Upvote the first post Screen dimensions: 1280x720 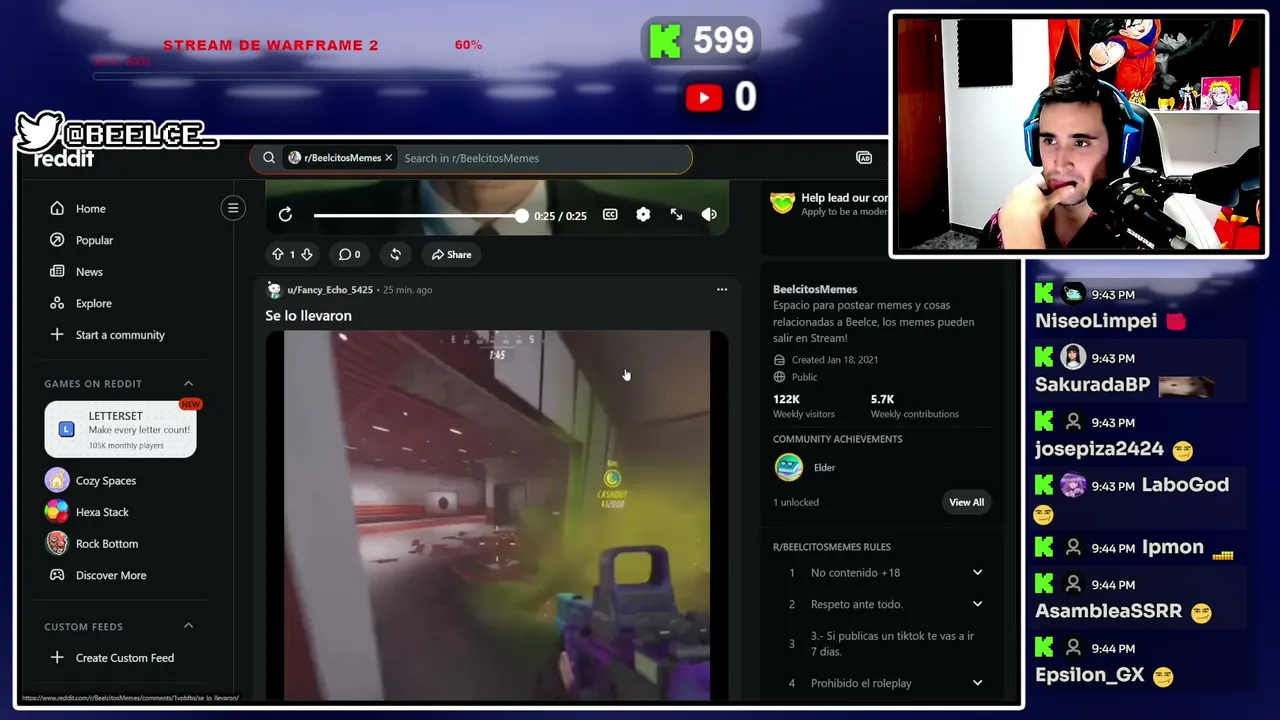(x=278, y=255)
